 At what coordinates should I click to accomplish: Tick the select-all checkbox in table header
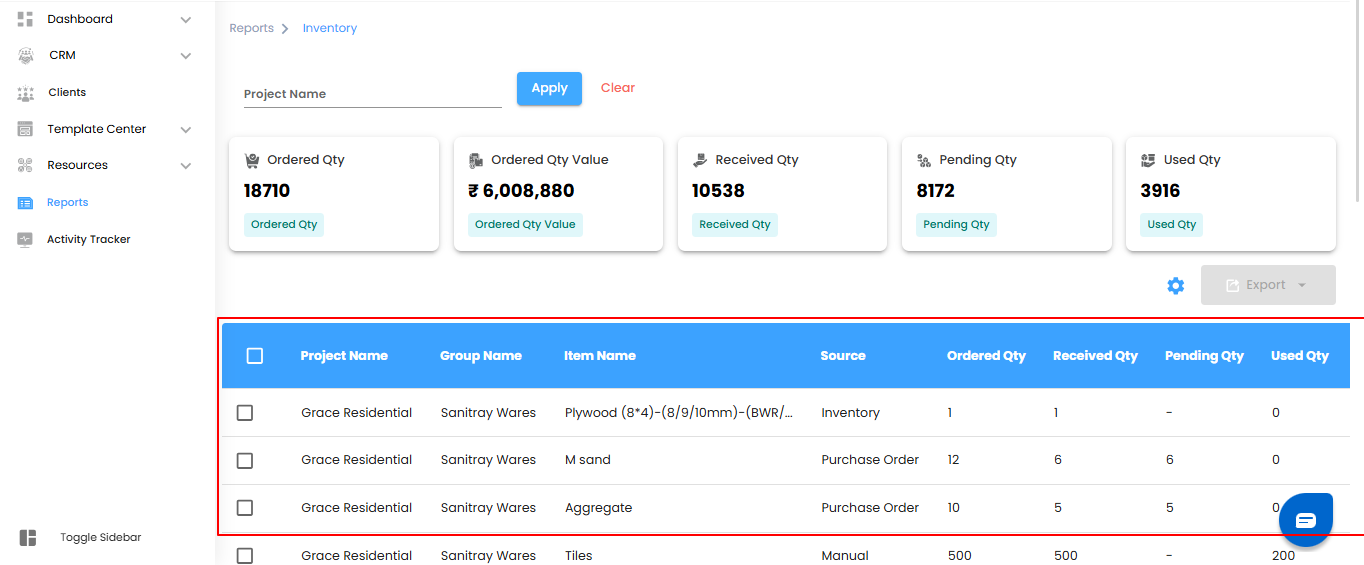[x=255, y=356]
